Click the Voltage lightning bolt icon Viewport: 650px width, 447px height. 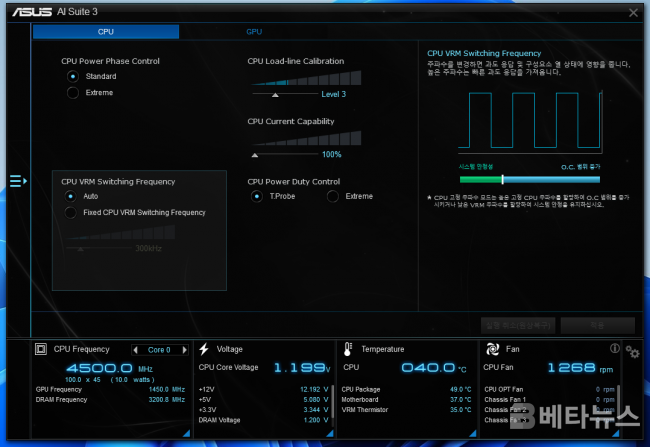[x=204, y=349]
